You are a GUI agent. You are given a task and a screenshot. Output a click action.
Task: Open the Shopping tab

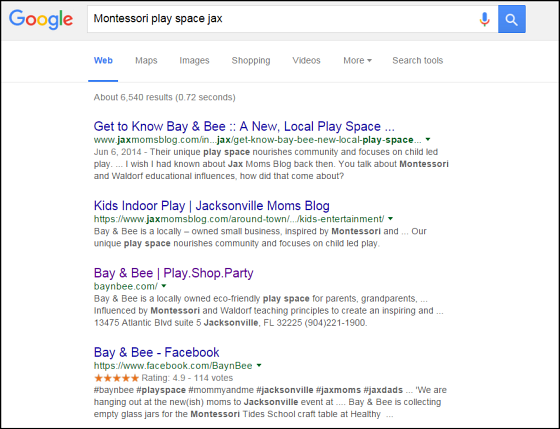pos(251,60)
